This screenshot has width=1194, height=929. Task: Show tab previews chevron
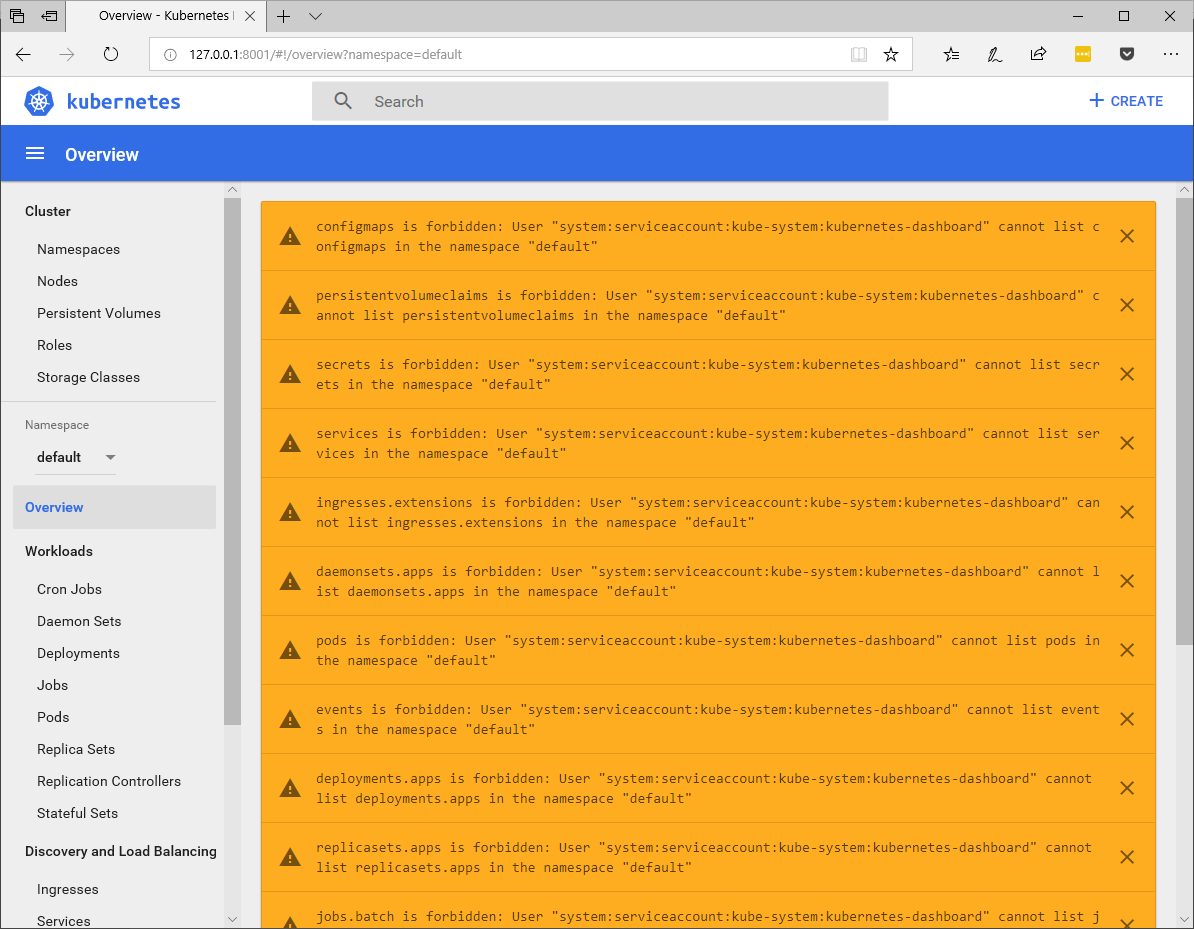[x=315, y=16]
